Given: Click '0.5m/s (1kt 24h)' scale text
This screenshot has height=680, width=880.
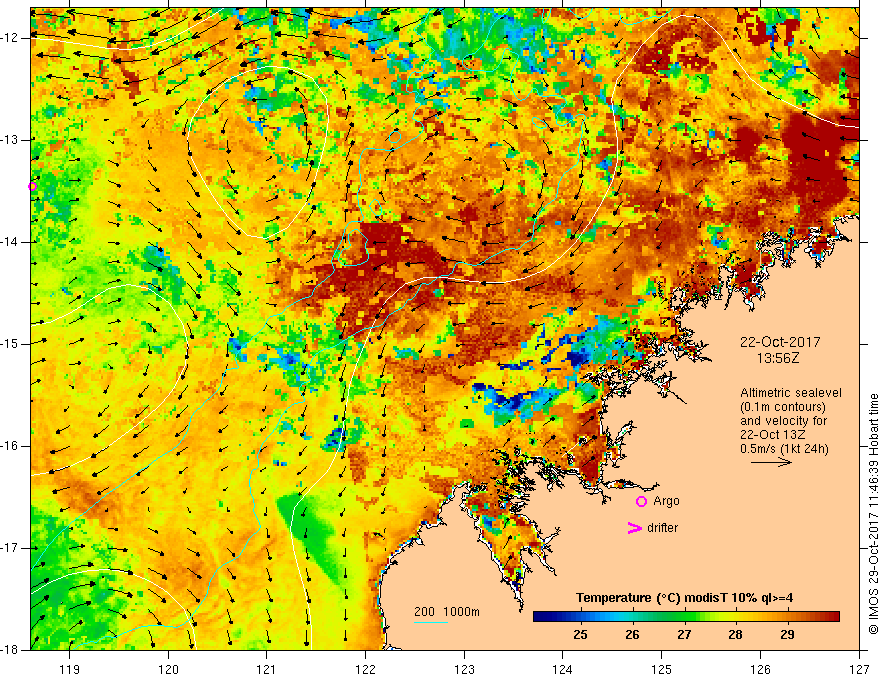Looking at the screenshot, I should click(784, 449).
